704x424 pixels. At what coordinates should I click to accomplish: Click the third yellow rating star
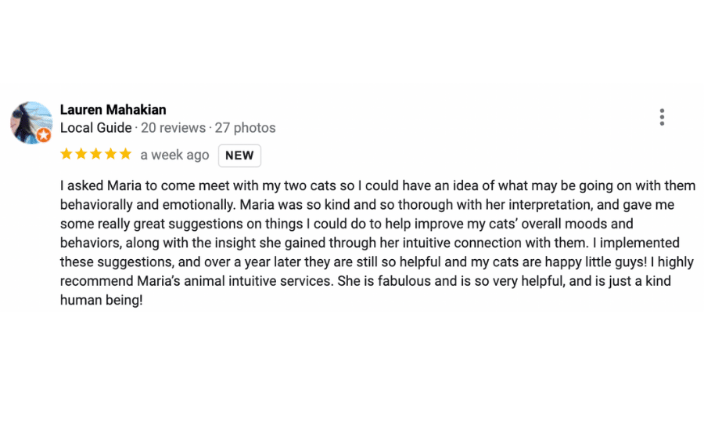96,154
